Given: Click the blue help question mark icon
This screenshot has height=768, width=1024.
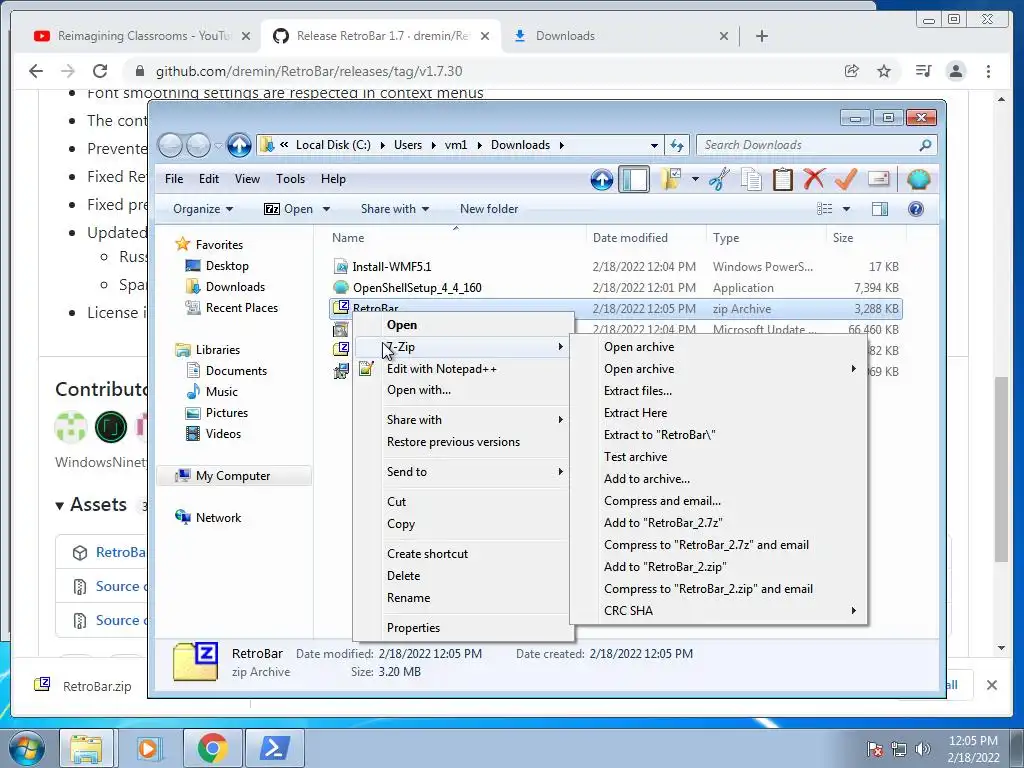Looking at the screenshot, I should click(x=916, y=209).
